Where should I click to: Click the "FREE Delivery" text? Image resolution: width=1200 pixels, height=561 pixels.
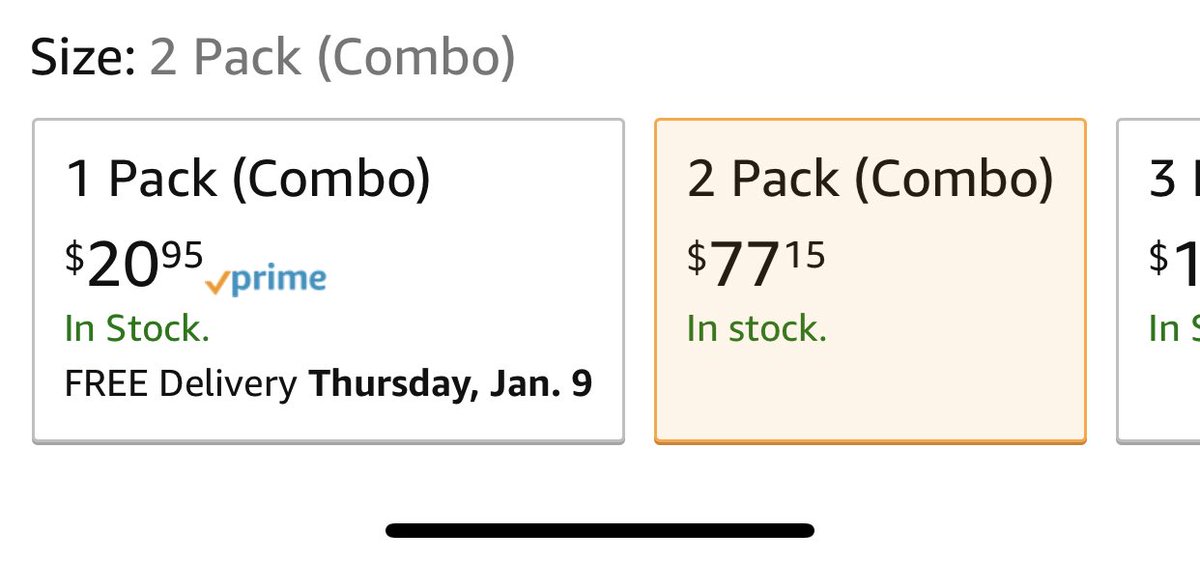coord(180,383)
